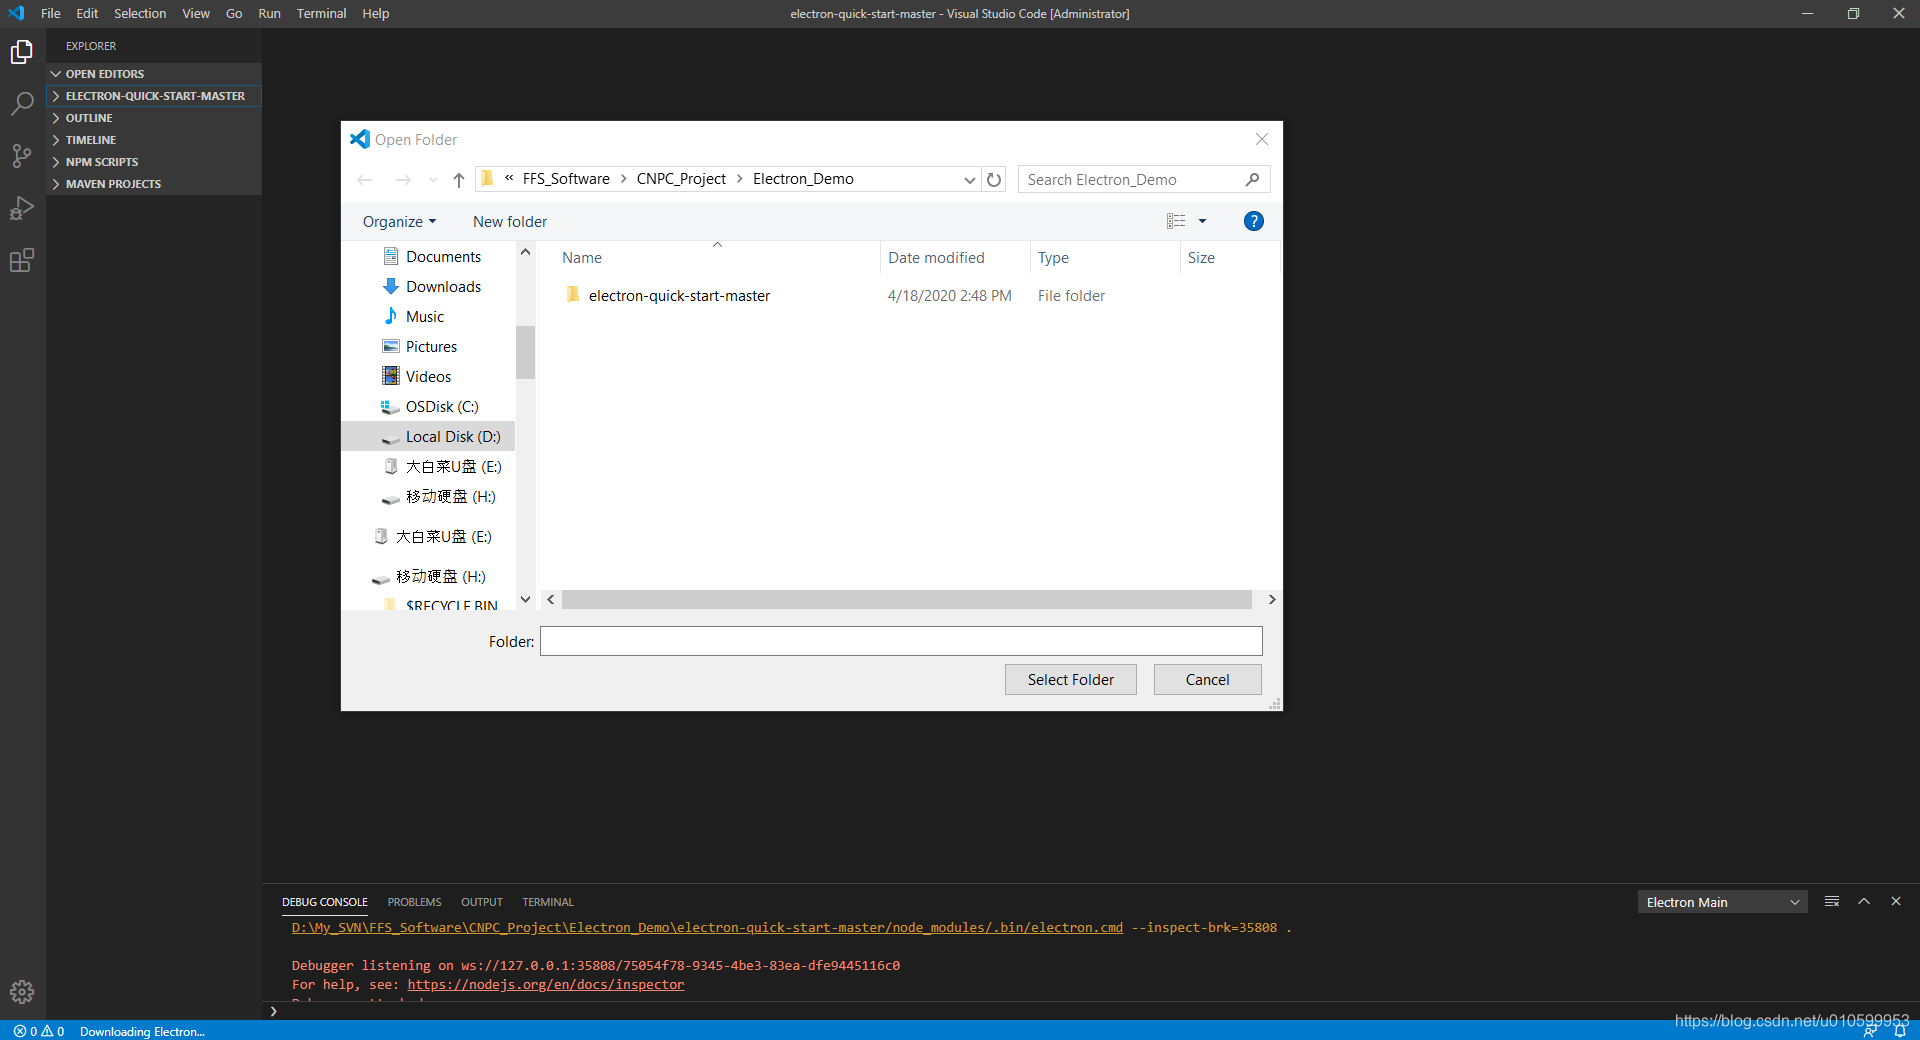The height and width of the screenshot is (1040, 1920).
Task: Cancel the Open Folder dialog
Action: (1207, 679)
